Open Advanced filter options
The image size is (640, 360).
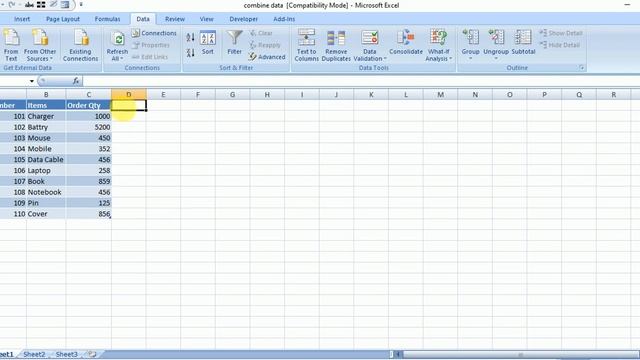[267, 57]
